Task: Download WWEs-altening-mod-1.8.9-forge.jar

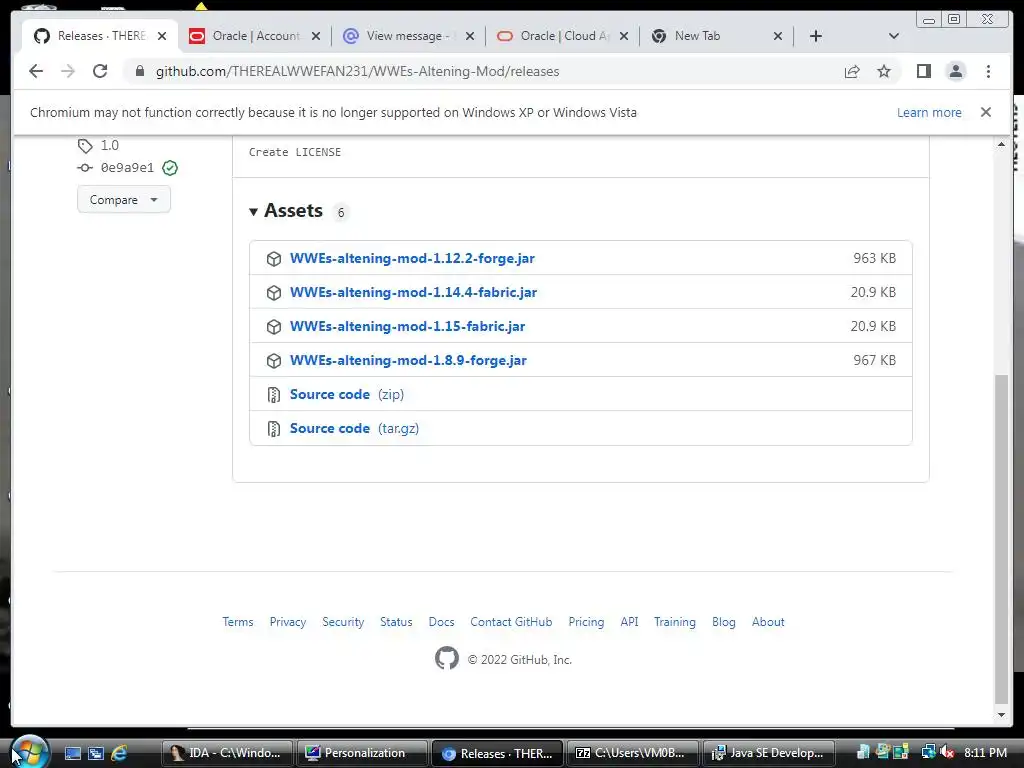Action: (x=408, y=360)
